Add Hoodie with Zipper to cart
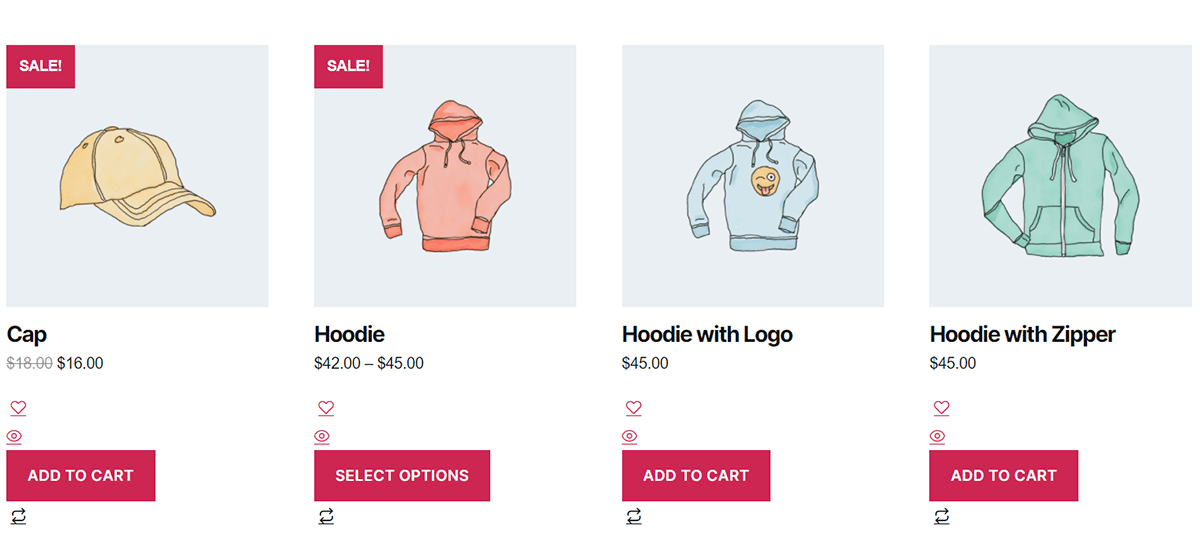1200x544 pixels. tap(1003, 476)
